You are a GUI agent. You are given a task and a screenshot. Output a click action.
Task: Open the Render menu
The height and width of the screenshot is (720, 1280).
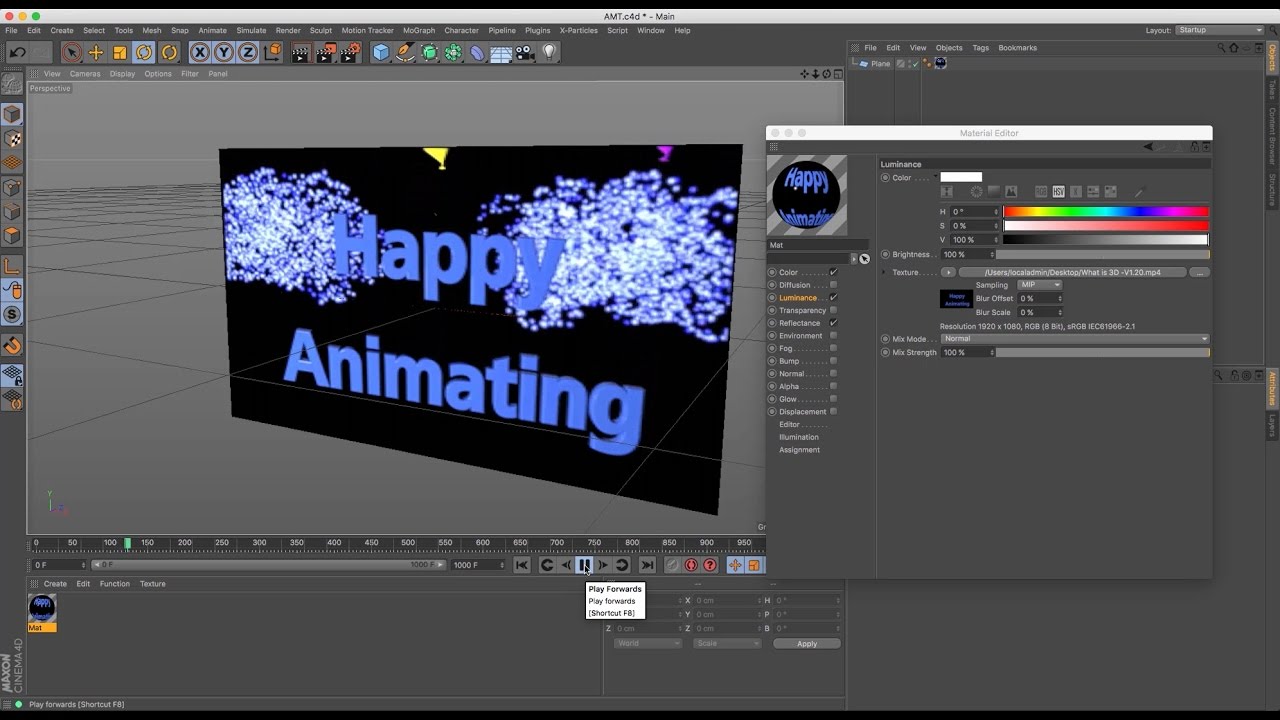[x=288, y=30]
